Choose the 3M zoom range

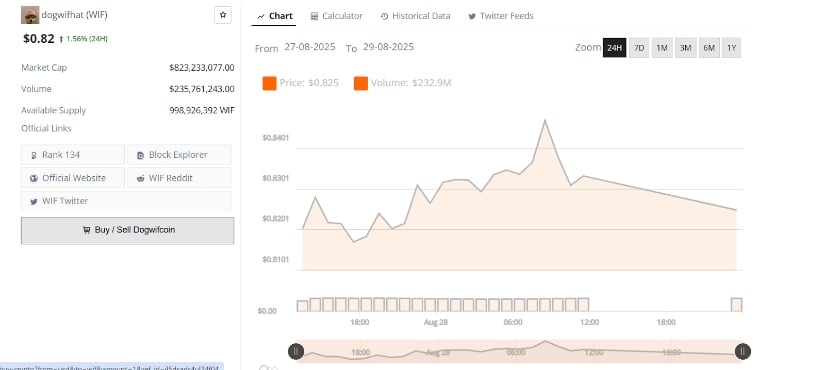tap(686, 48)
